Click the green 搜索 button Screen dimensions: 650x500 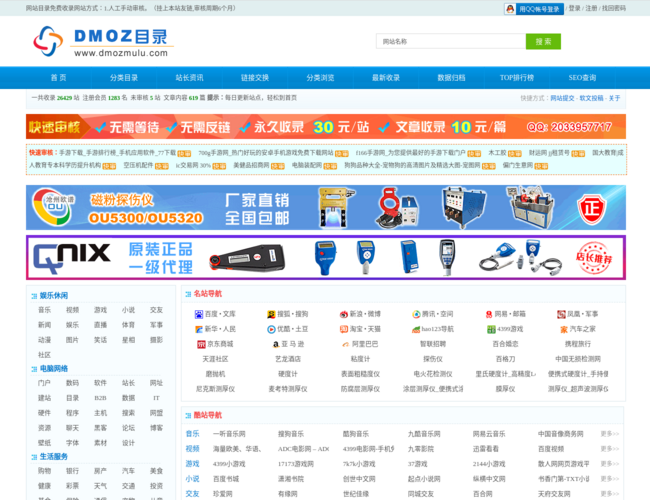(x=543, y=41)
